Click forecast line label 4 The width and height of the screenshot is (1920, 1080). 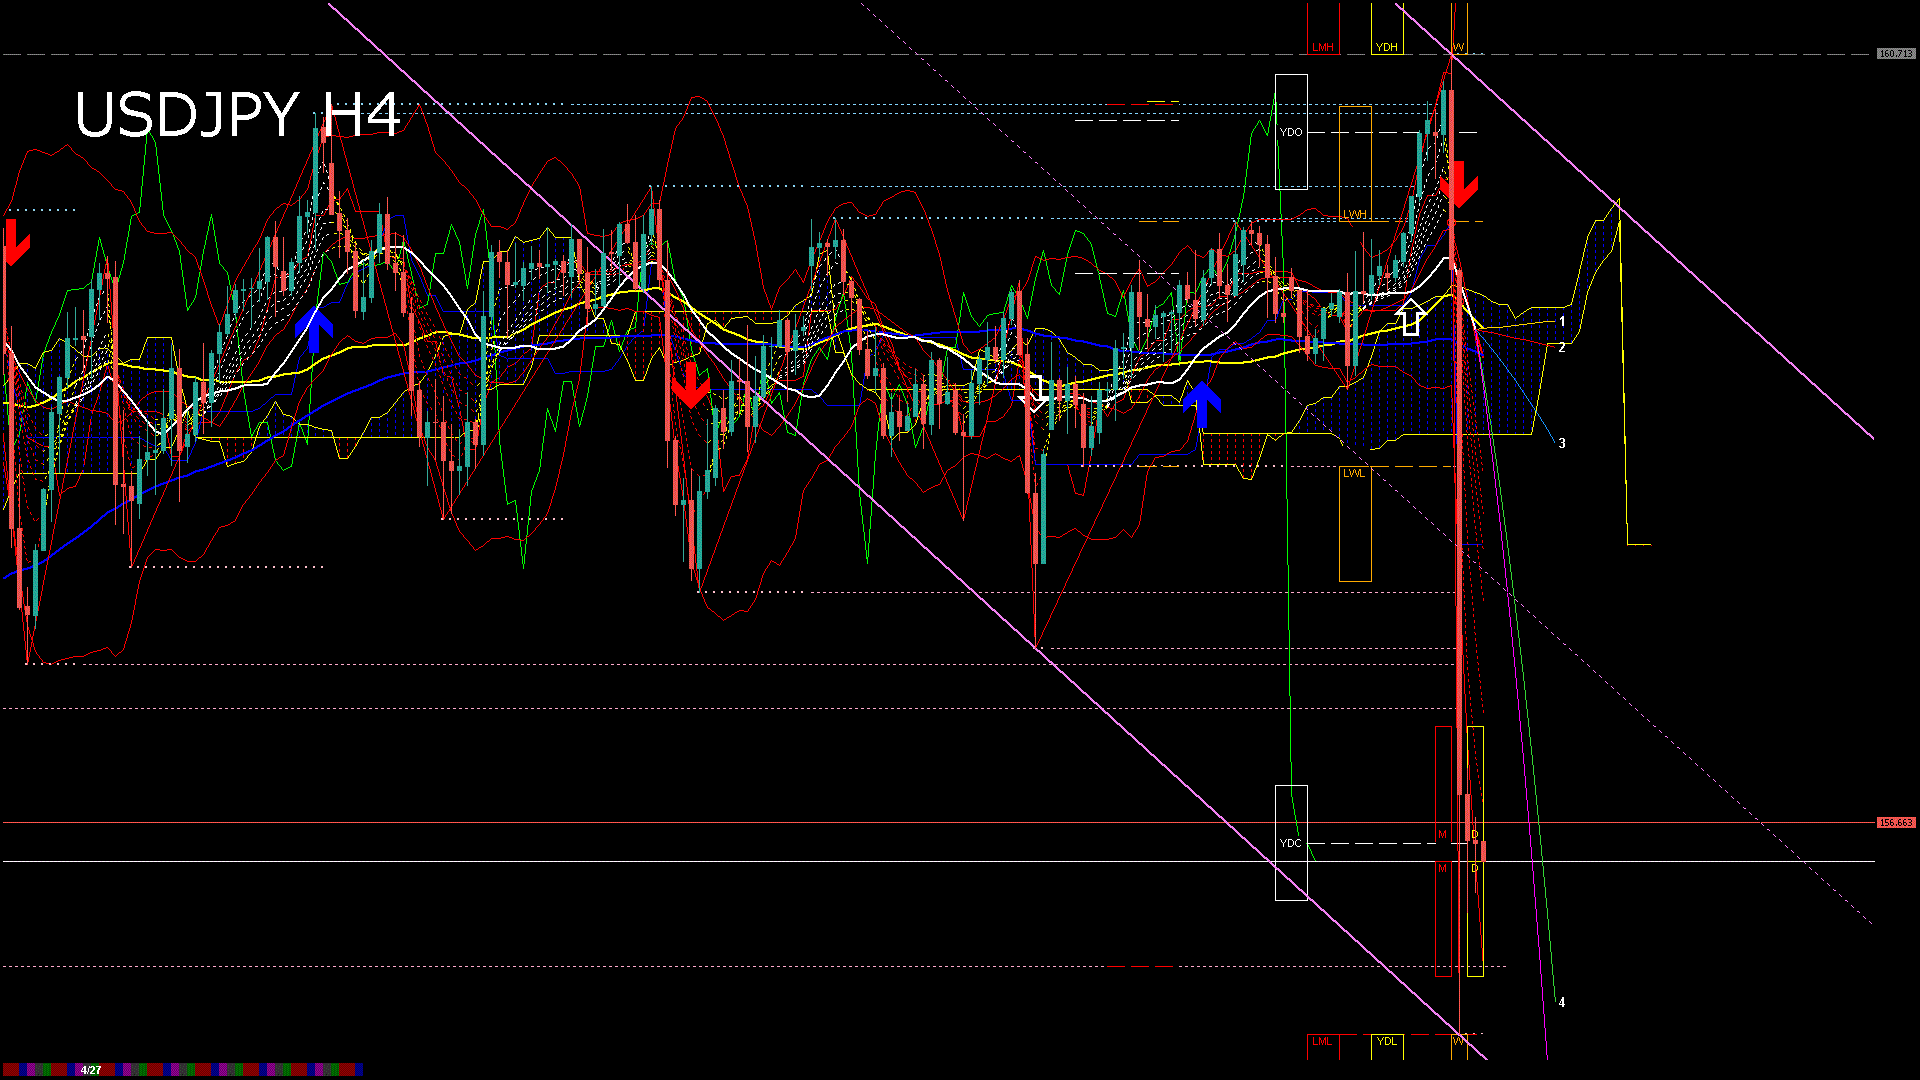coord(1562,1002)
